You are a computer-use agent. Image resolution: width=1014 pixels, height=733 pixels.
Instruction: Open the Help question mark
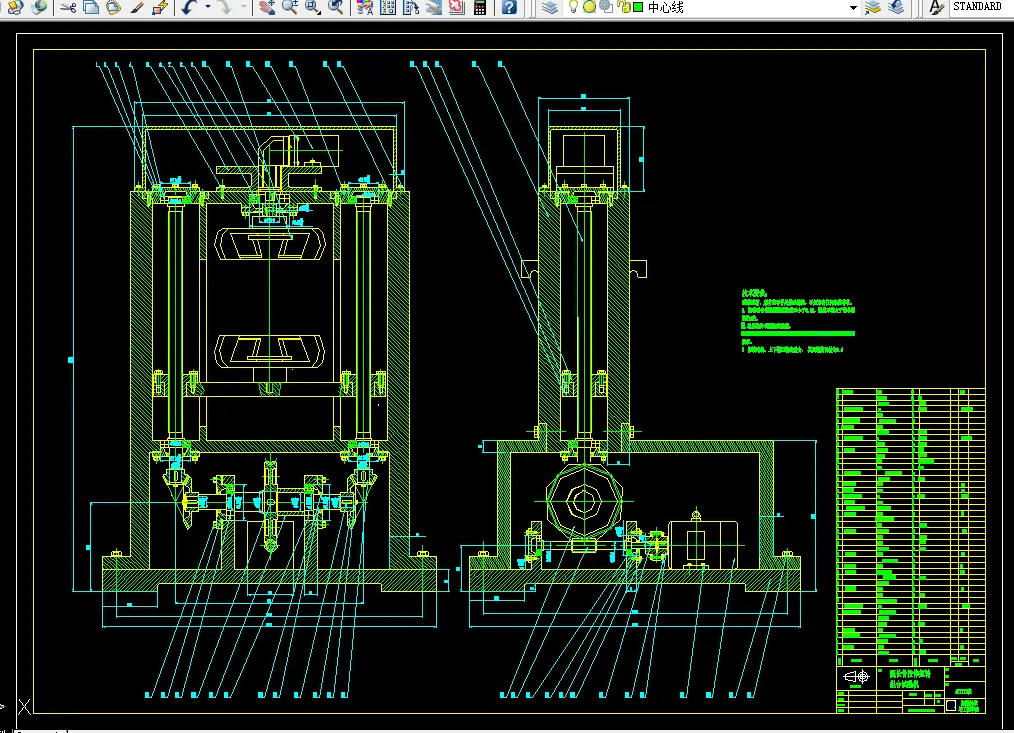(510, 7)
